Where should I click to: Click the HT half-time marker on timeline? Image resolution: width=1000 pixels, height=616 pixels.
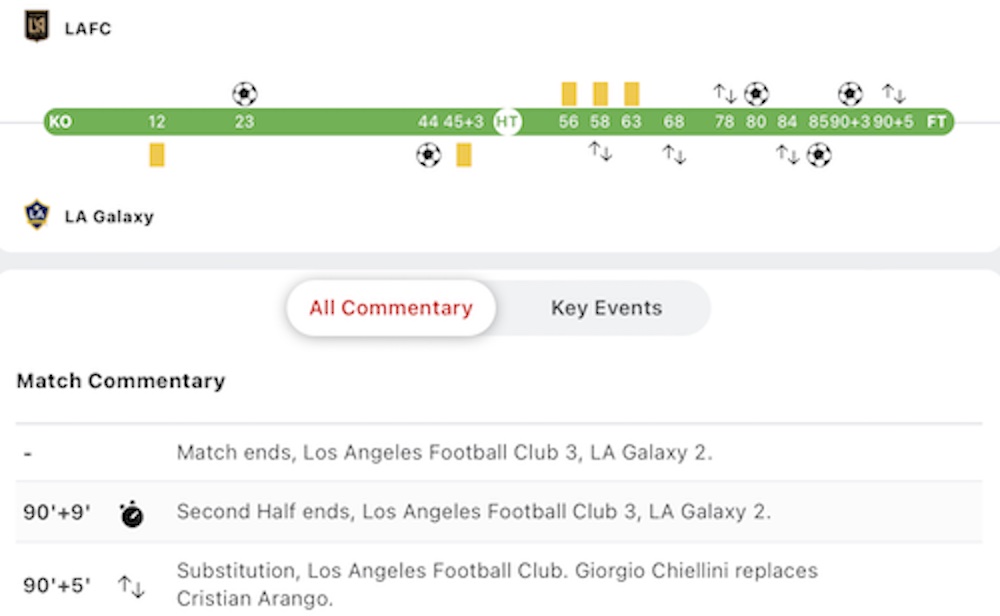507,122
